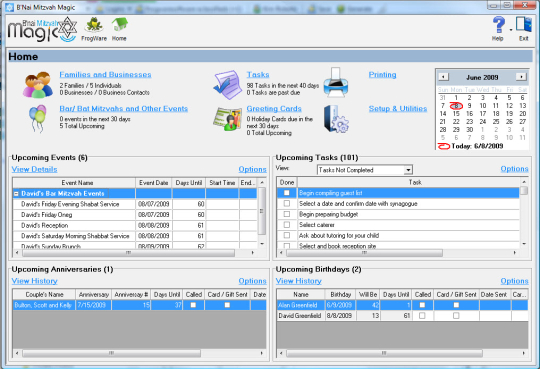Go to previous month in calendar
This screenshot has width=540, height=369.
click(443, 77)
